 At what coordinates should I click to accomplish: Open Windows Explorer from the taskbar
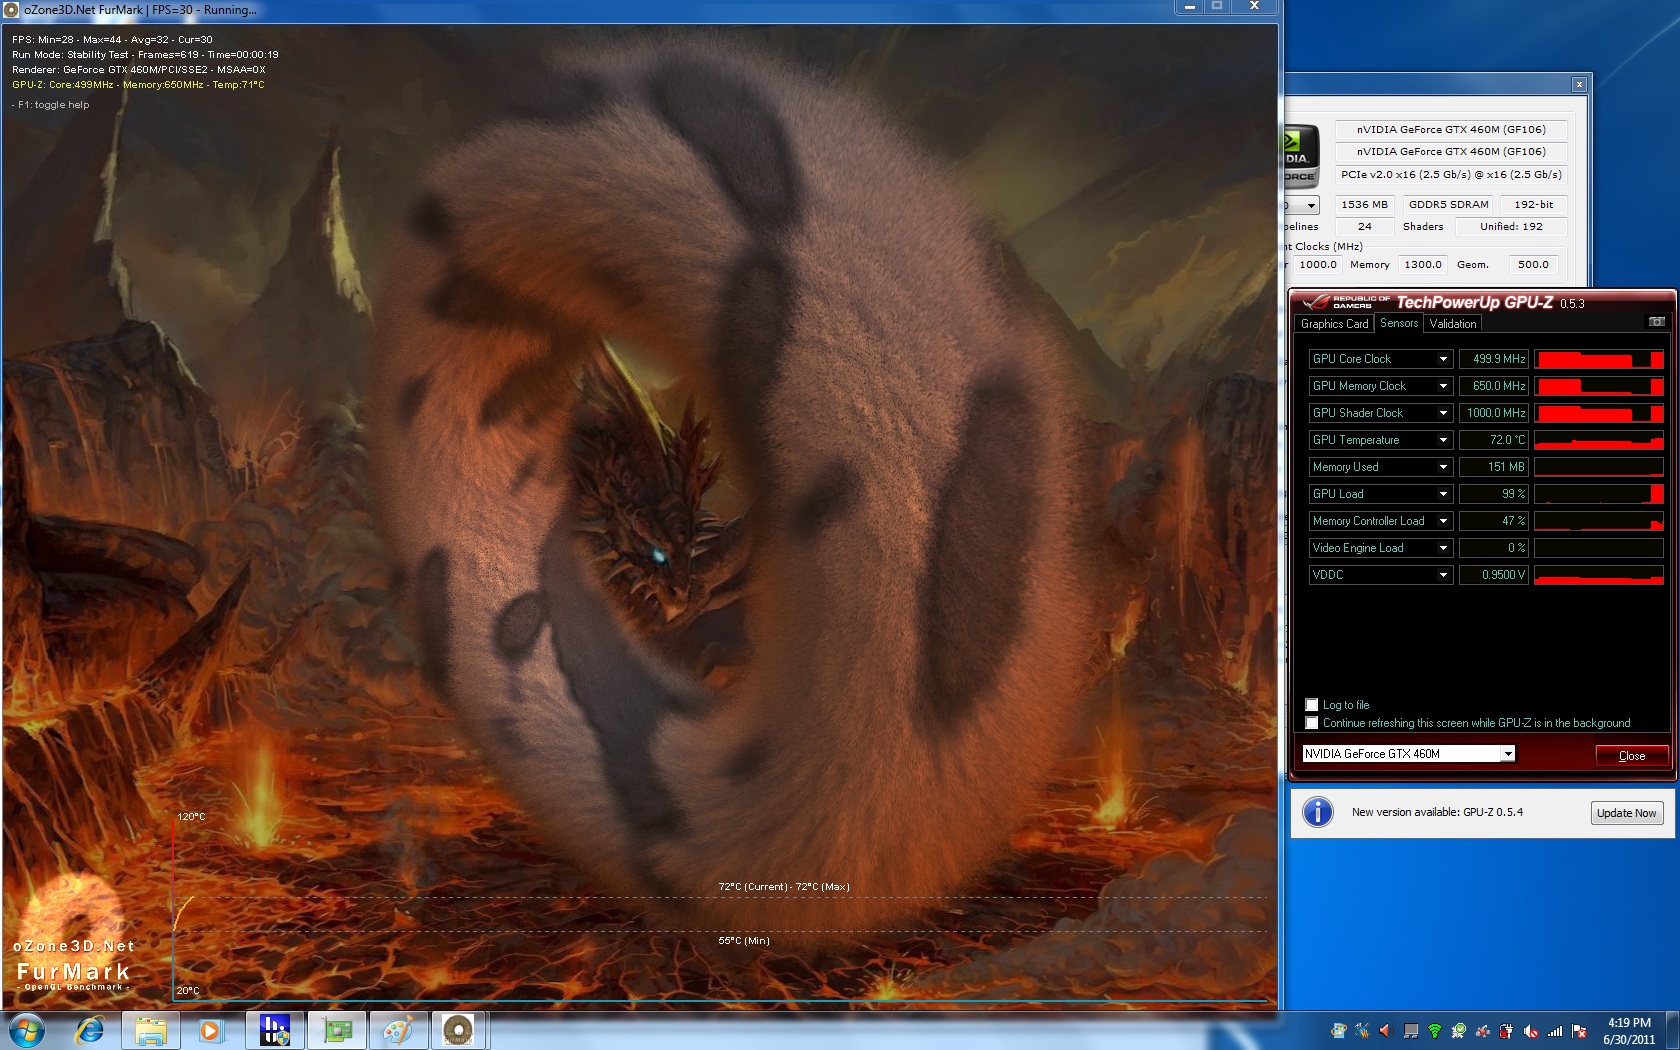pyautogui.click(x=151, y=1030)
